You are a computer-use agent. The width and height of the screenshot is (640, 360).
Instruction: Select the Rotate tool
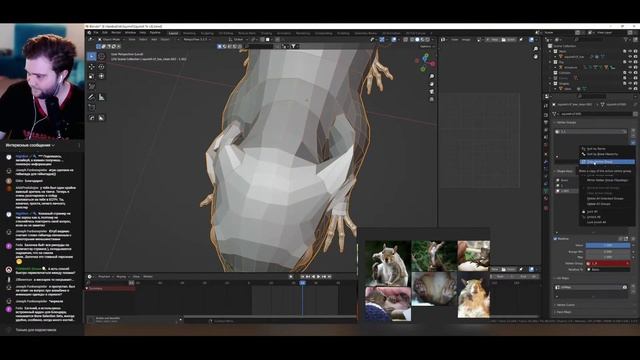tap(101, 67)
